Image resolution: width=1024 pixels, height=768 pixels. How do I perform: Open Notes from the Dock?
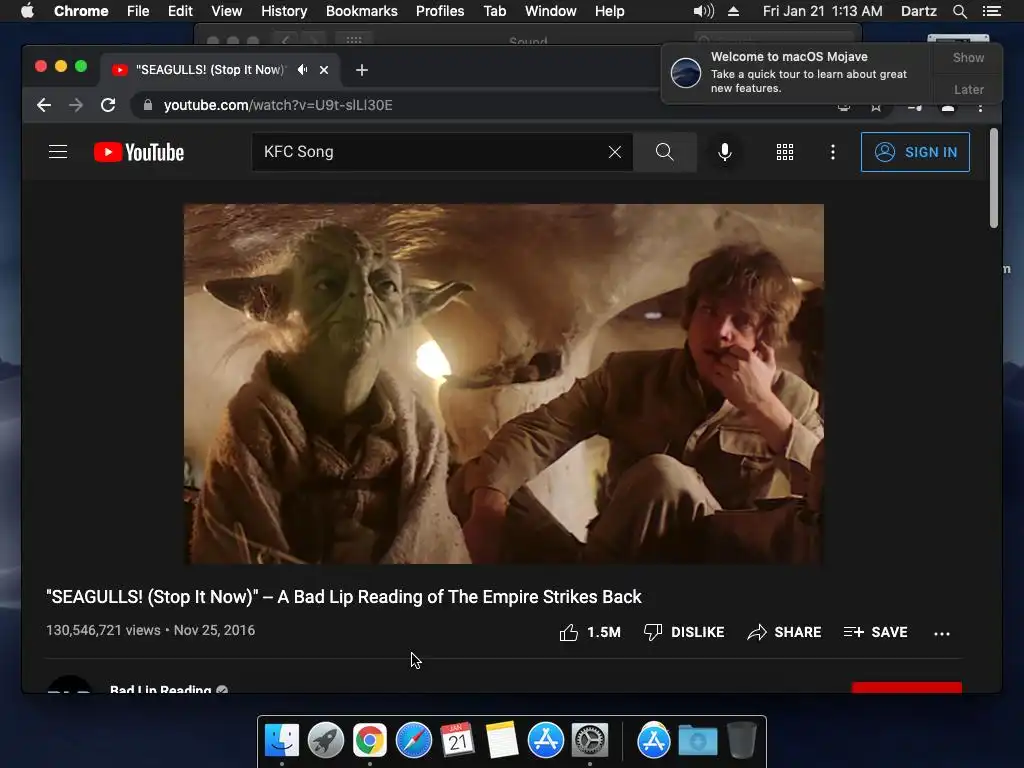click(x=502, y=740)
